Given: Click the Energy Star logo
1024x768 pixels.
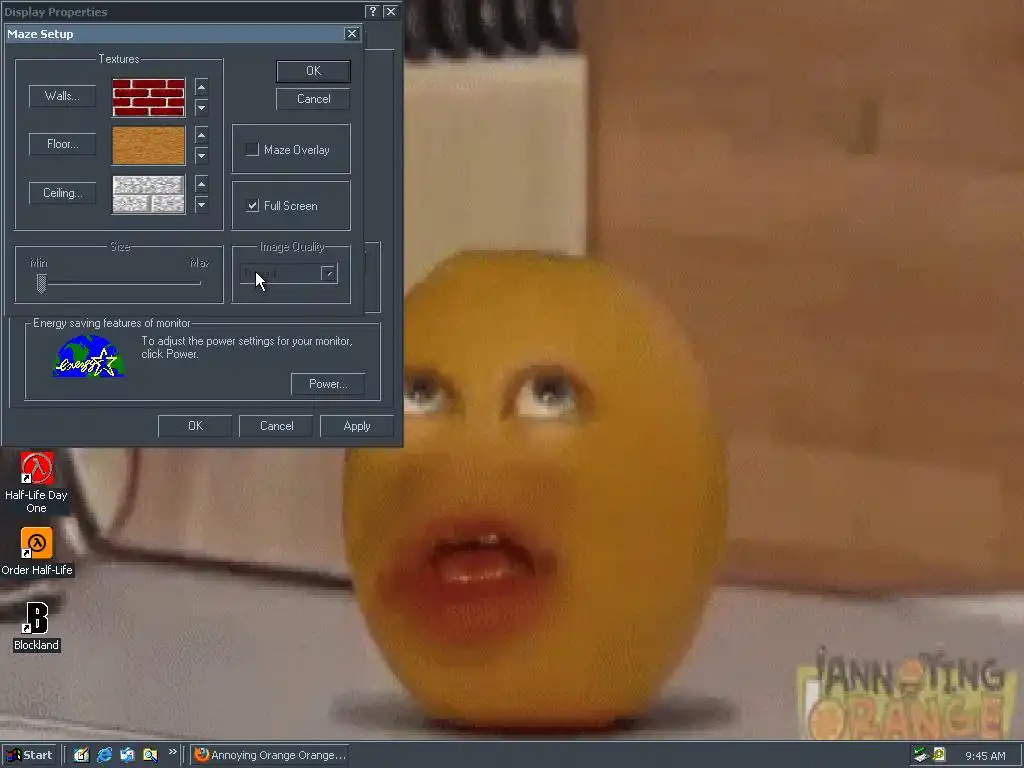Looking at the screenshot, I should (88, 357).
